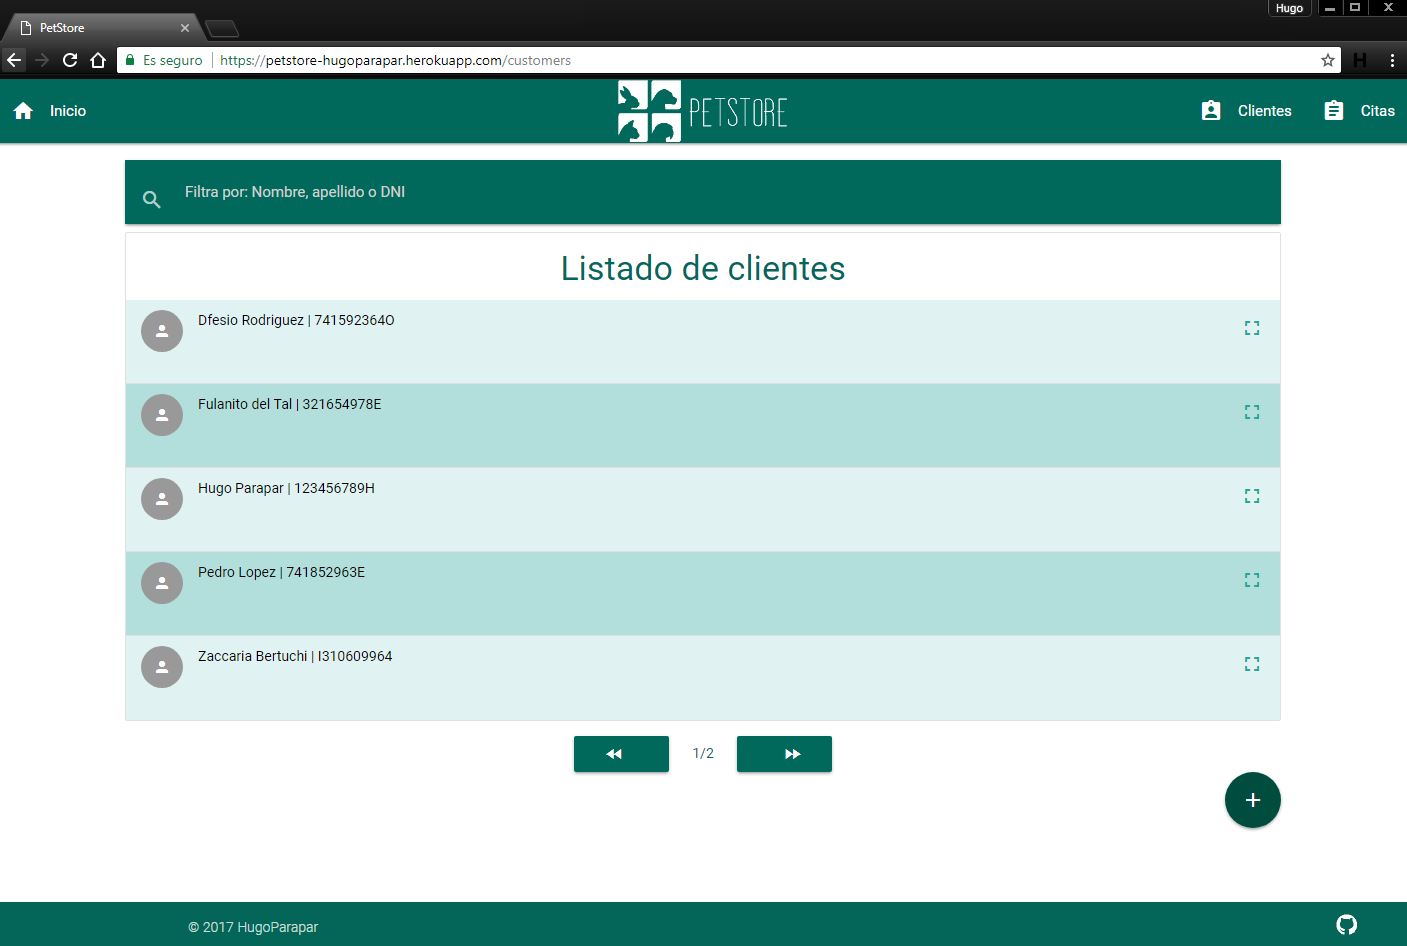Screen dimensions: 1407x946
Task: Select the Clientes section icon
Action: coord(1211,111)
